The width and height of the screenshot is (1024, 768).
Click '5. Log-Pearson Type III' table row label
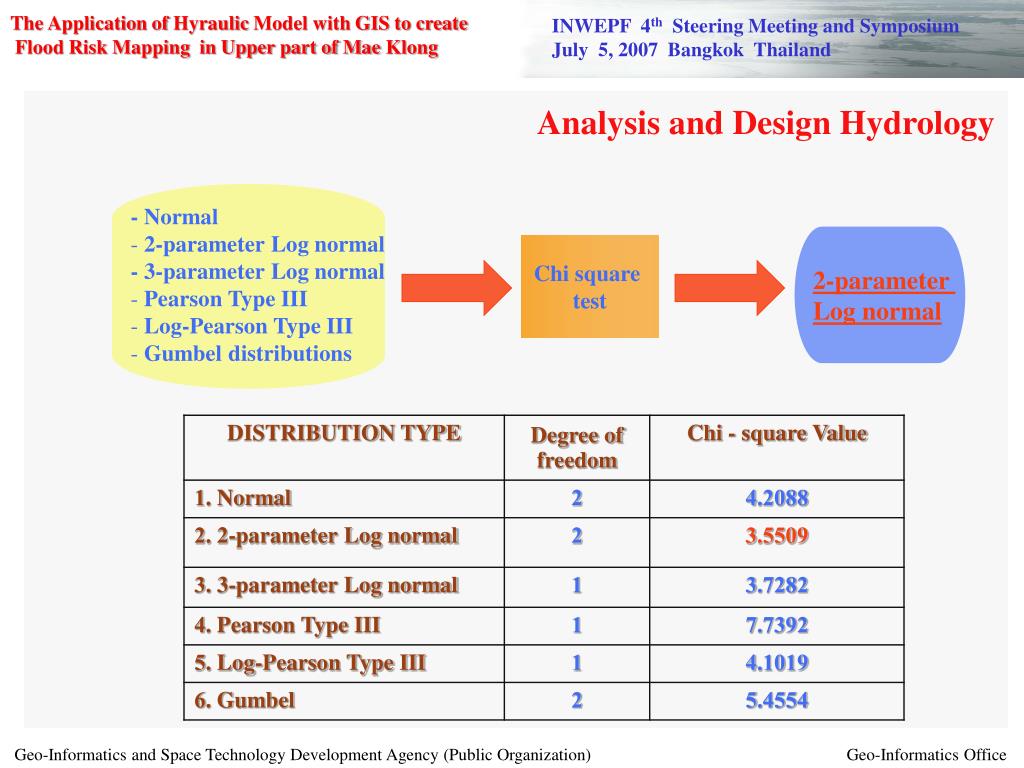(310, 664)
